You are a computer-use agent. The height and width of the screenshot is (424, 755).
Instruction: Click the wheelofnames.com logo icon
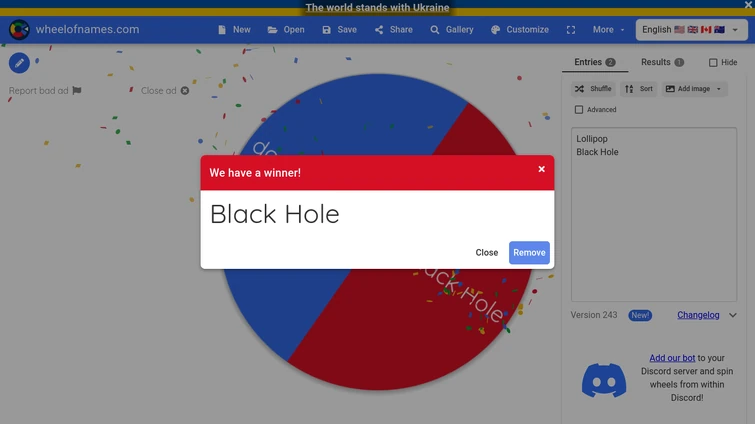pyautogui.click(x=19, y=30)
